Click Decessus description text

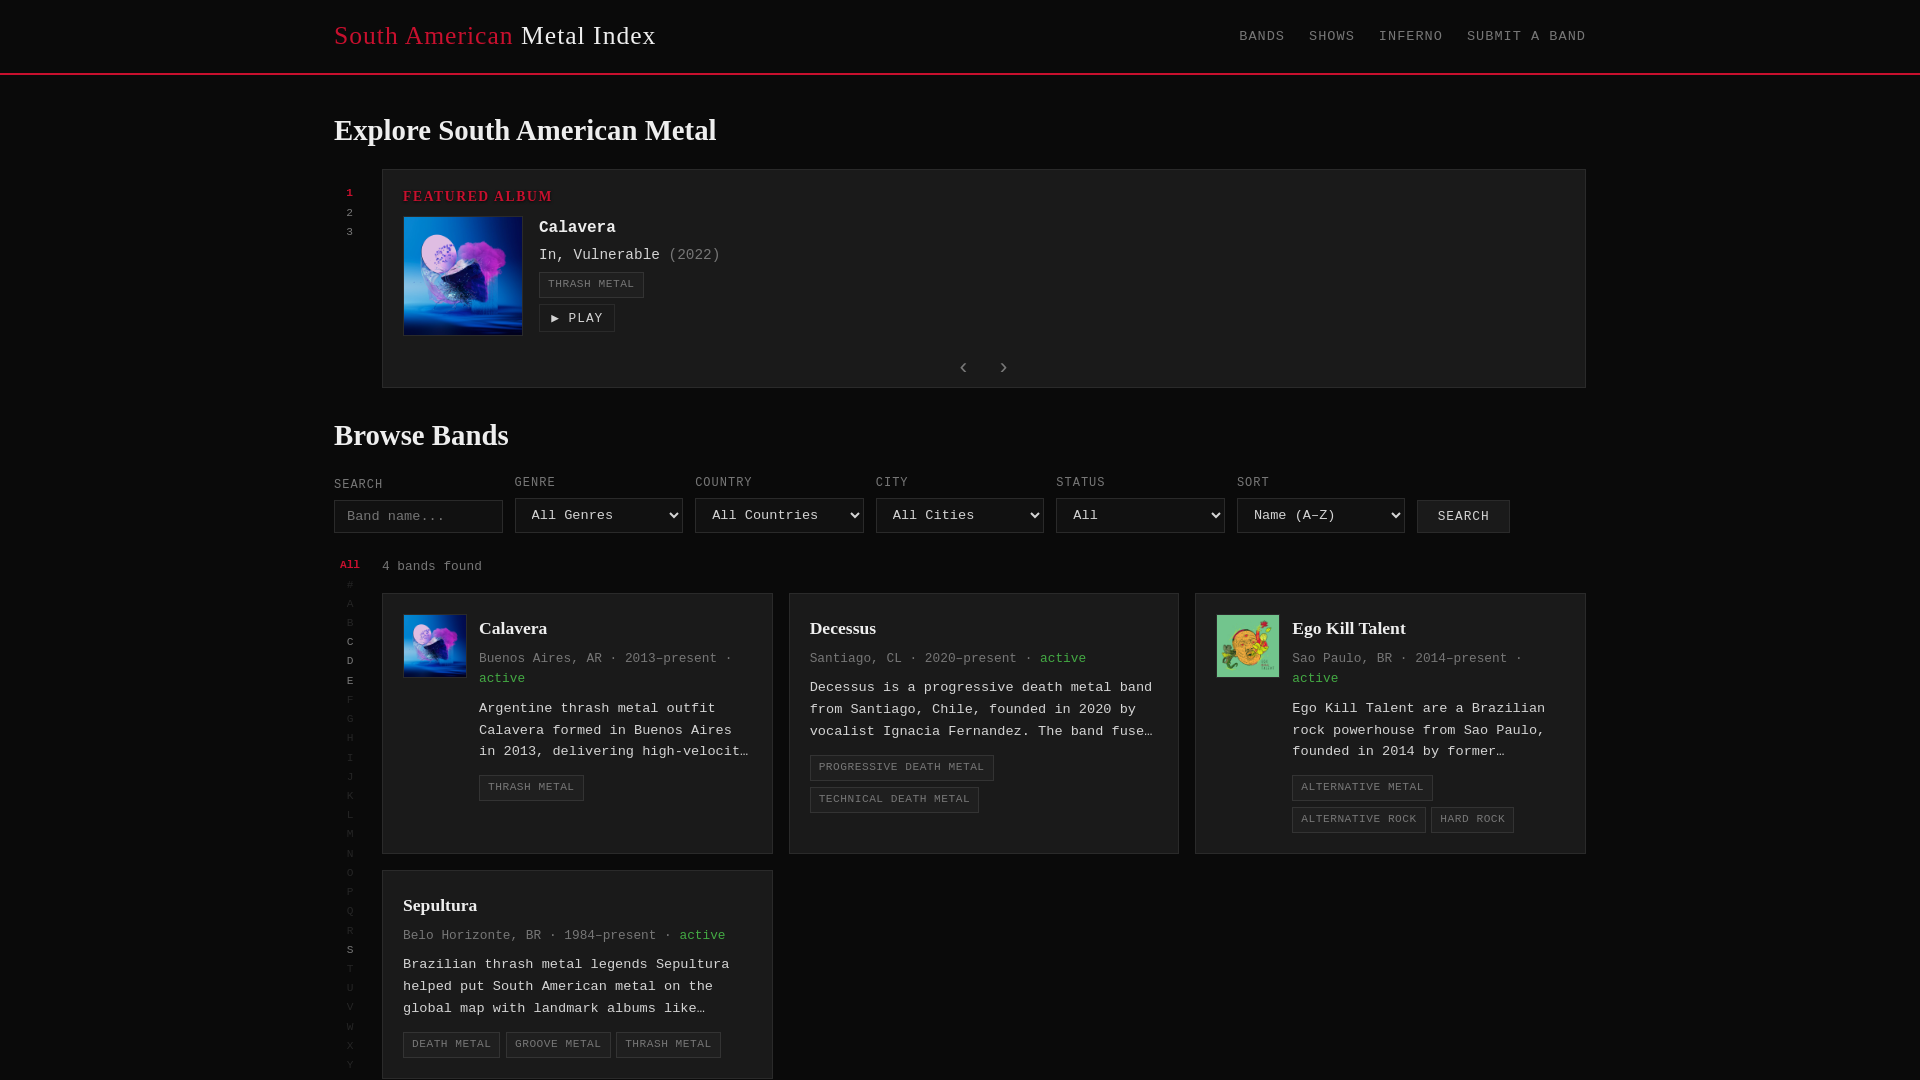(x=981, y=710)
